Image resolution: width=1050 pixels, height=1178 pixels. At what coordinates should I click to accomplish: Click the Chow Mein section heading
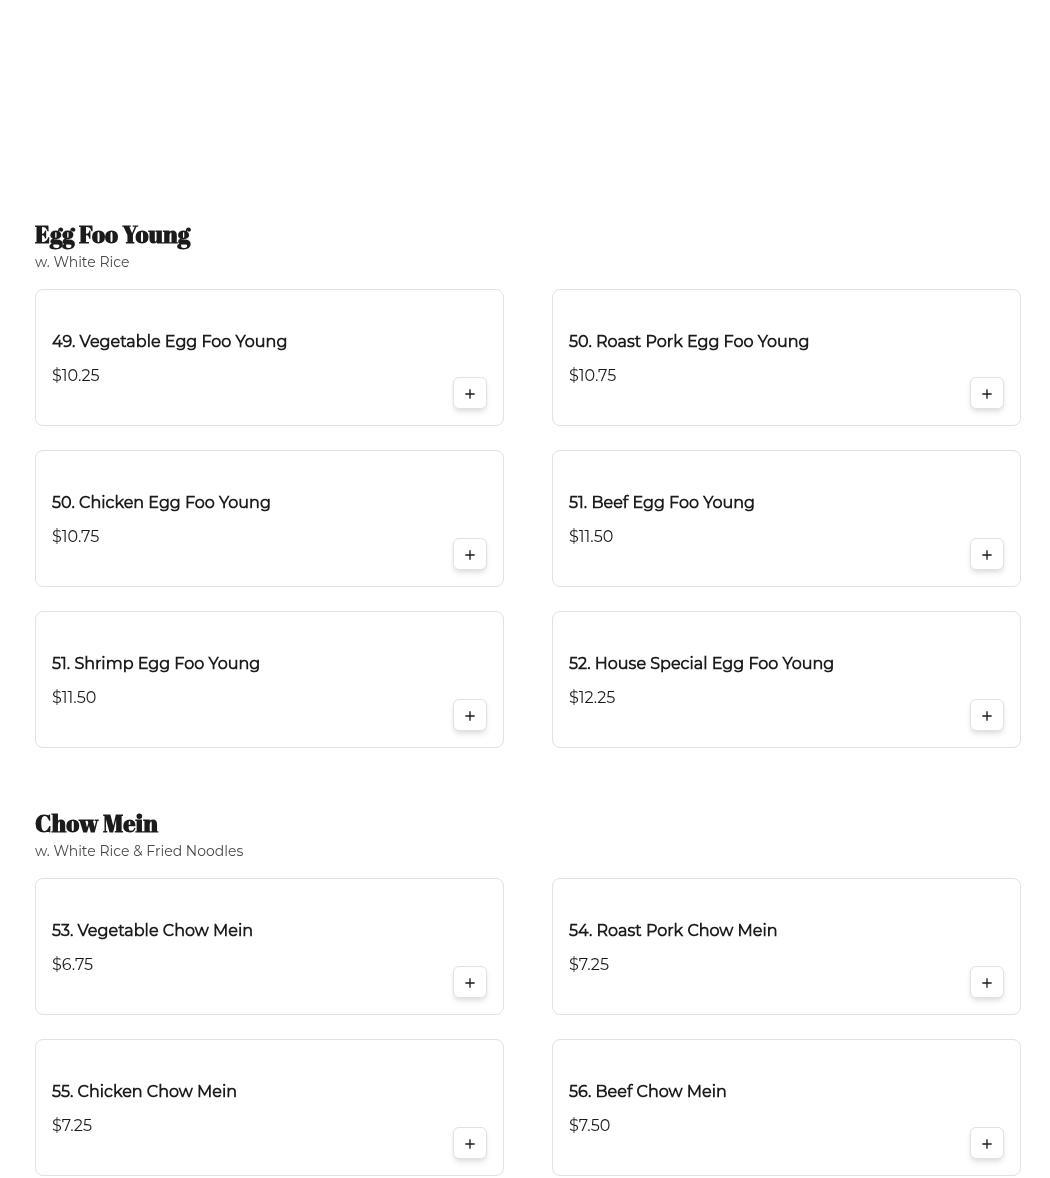[96, 824]
